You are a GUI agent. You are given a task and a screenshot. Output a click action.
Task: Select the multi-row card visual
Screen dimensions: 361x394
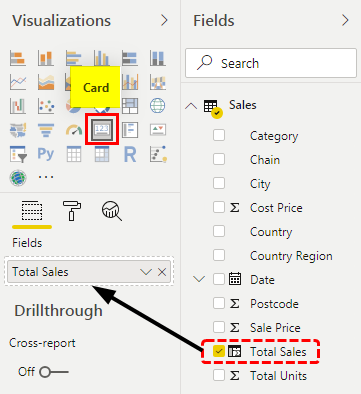tap(130, 130)
